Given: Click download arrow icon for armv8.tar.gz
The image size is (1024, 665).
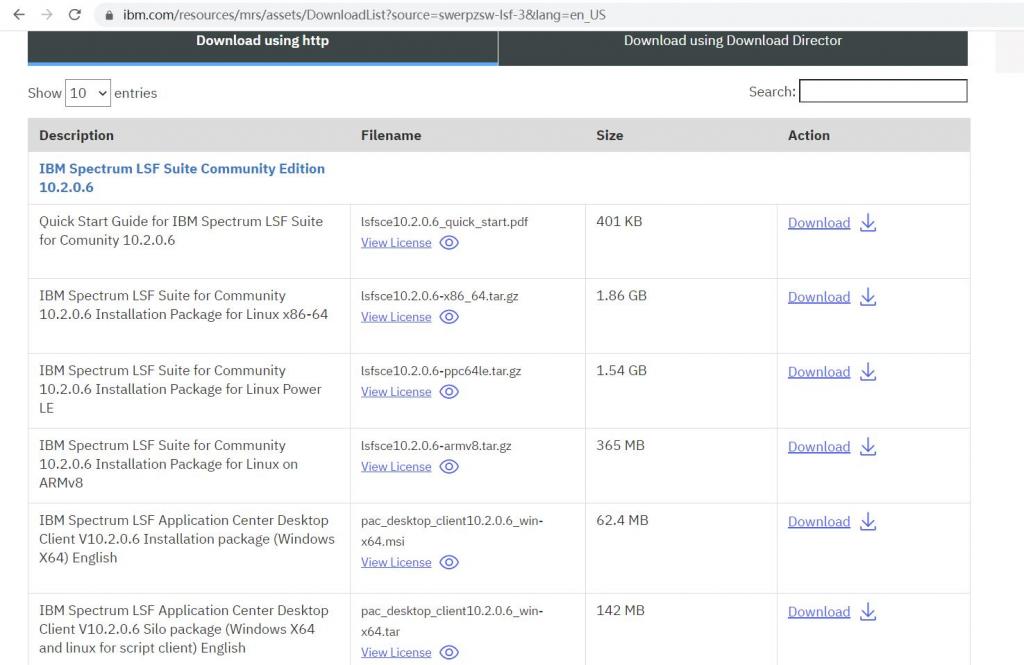Looking at the screenshot, I should 868,447.
